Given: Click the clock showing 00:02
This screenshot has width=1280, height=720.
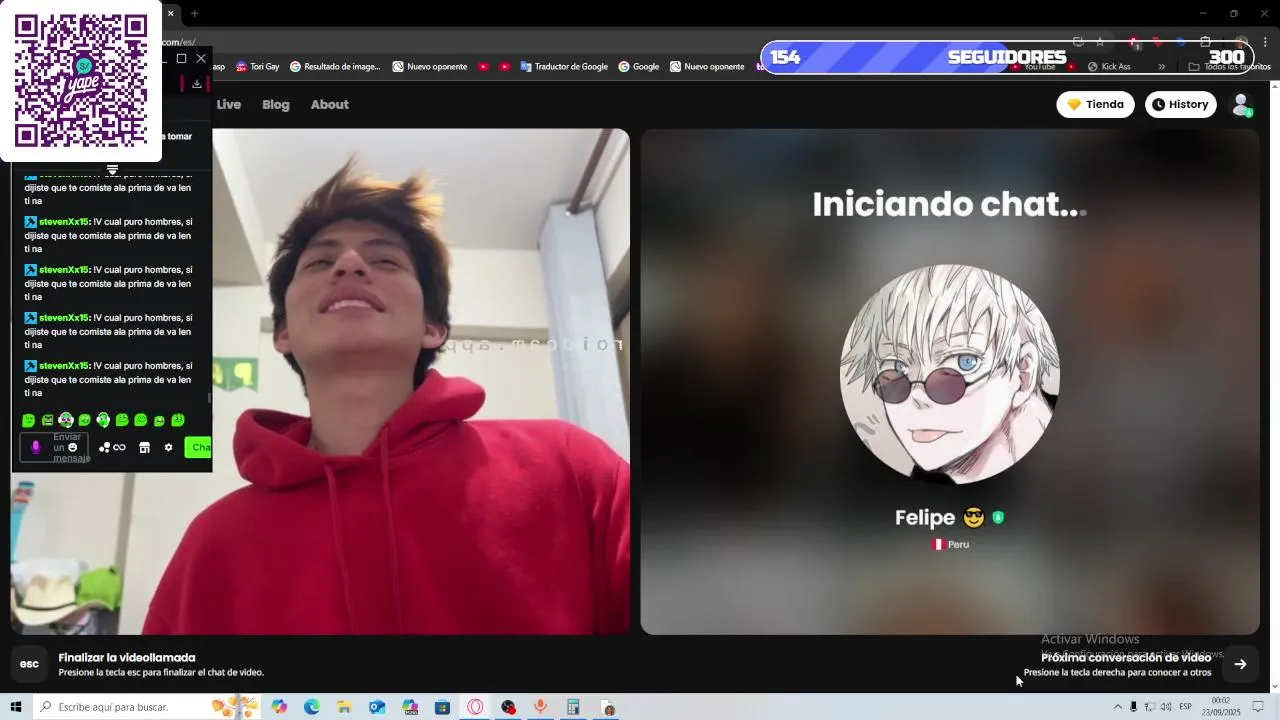Looking at the screenshot, I should coord(1221,700).
